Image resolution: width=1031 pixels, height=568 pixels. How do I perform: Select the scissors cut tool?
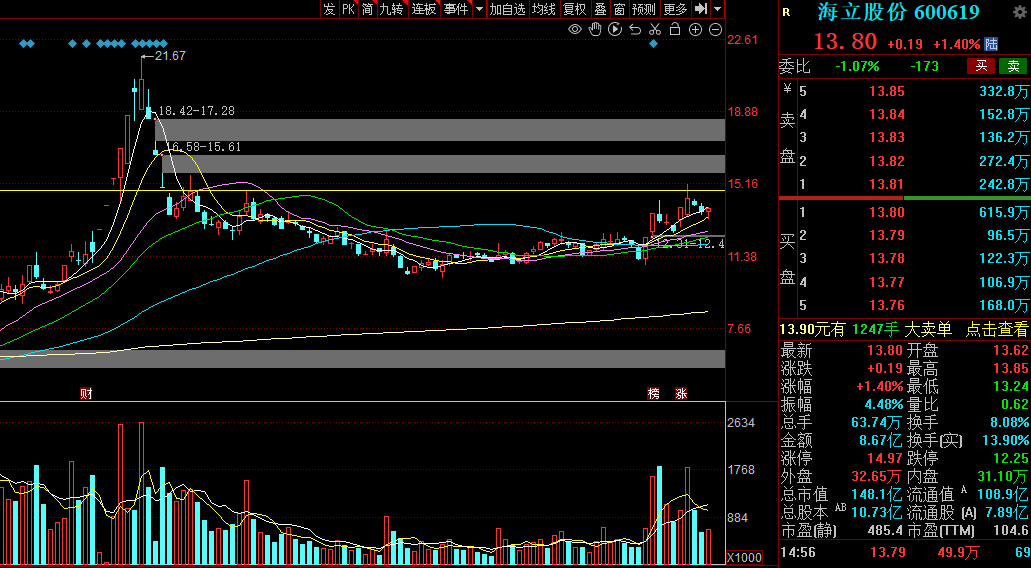(655, 29)
